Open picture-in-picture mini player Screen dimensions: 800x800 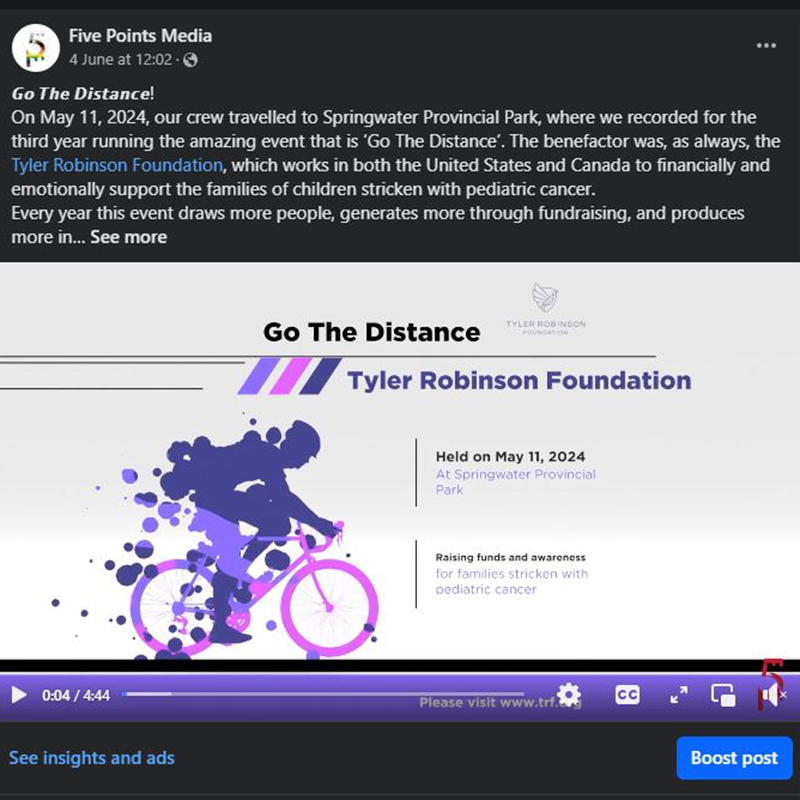(x=723, y=695)
